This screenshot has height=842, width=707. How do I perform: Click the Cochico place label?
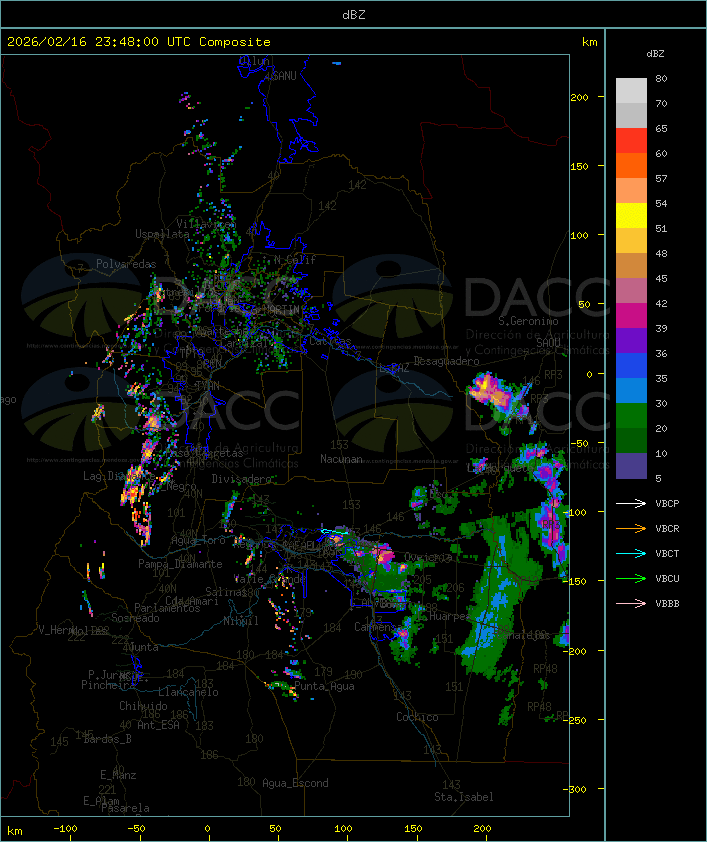[x=417, y=717]
